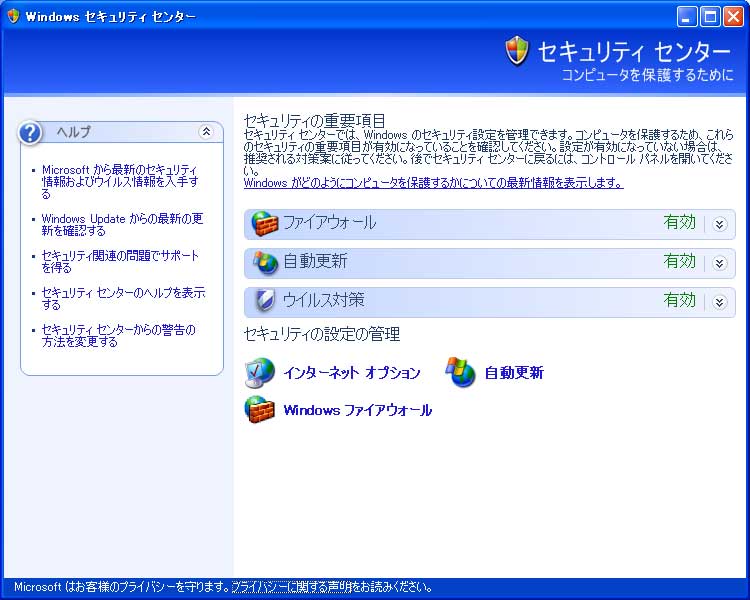Click 有効 status in the 自動更新 row
The image size is (750, 600).
point(679,262)
